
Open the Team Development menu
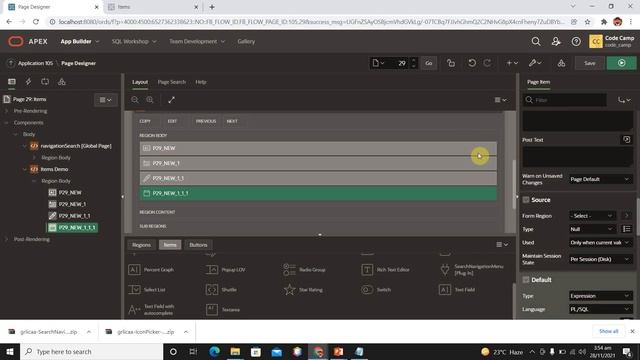(197, 41)
